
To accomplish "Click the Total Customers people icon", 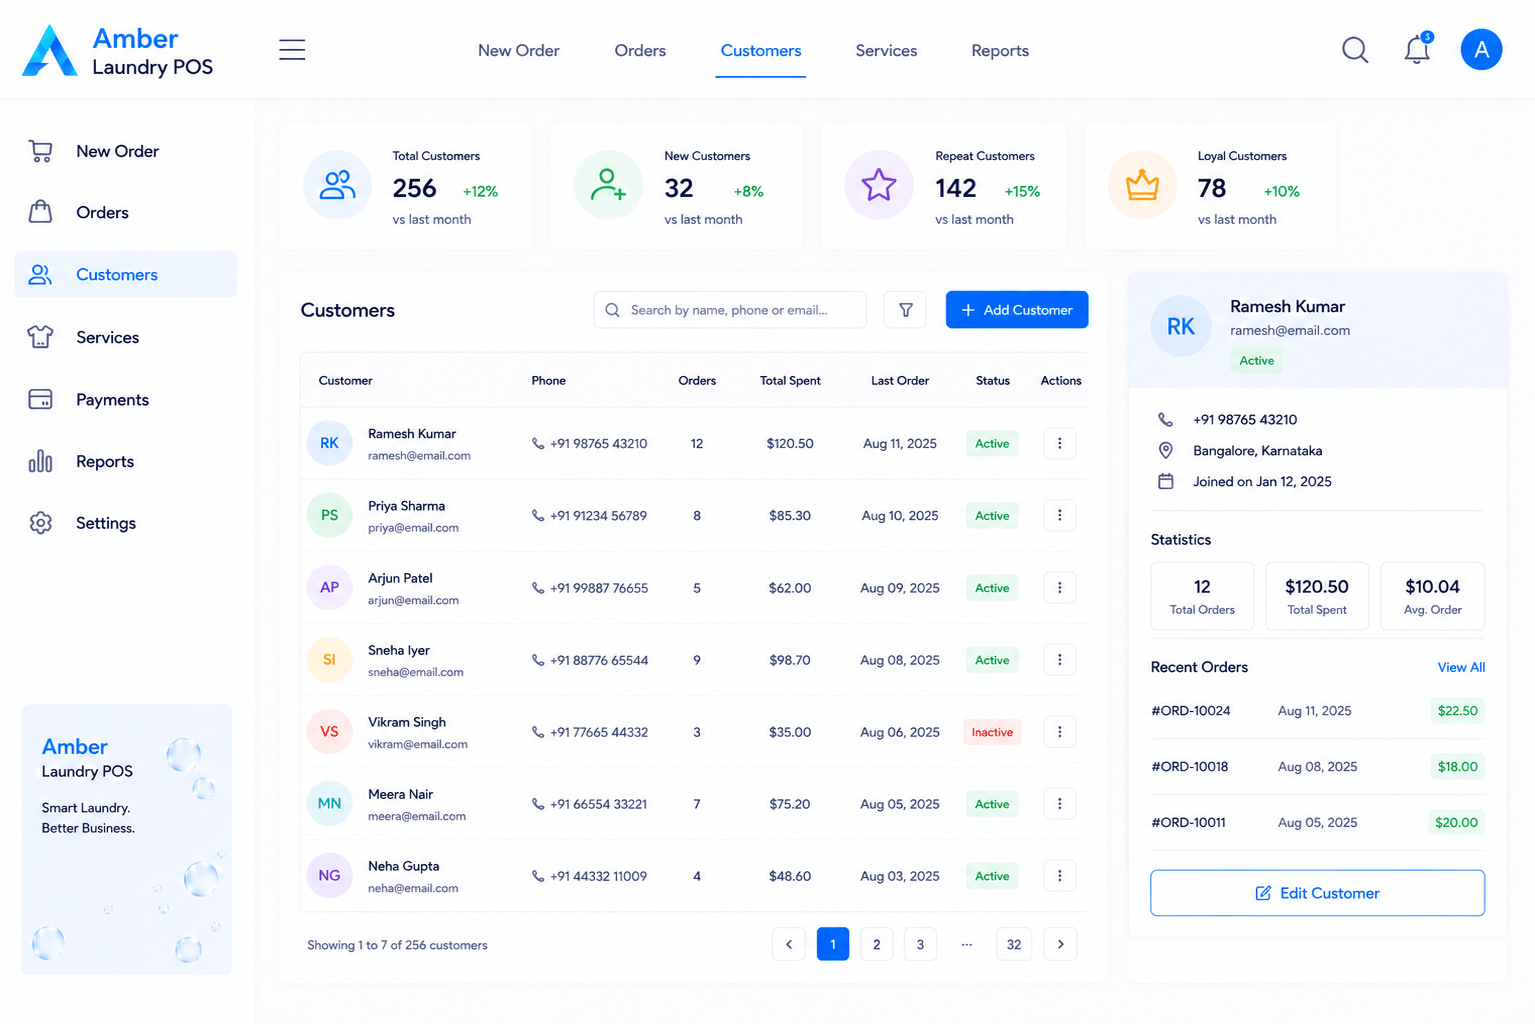I will 337,185.
